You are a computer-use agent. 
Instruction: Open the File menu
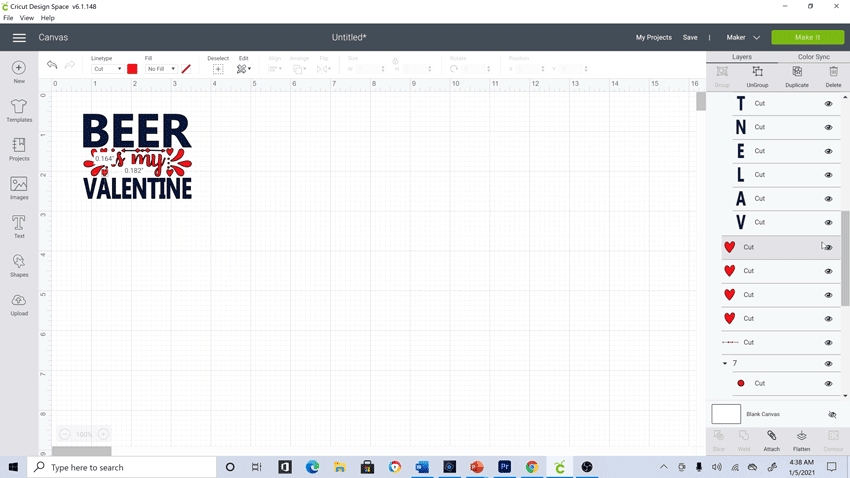[8, 18]
